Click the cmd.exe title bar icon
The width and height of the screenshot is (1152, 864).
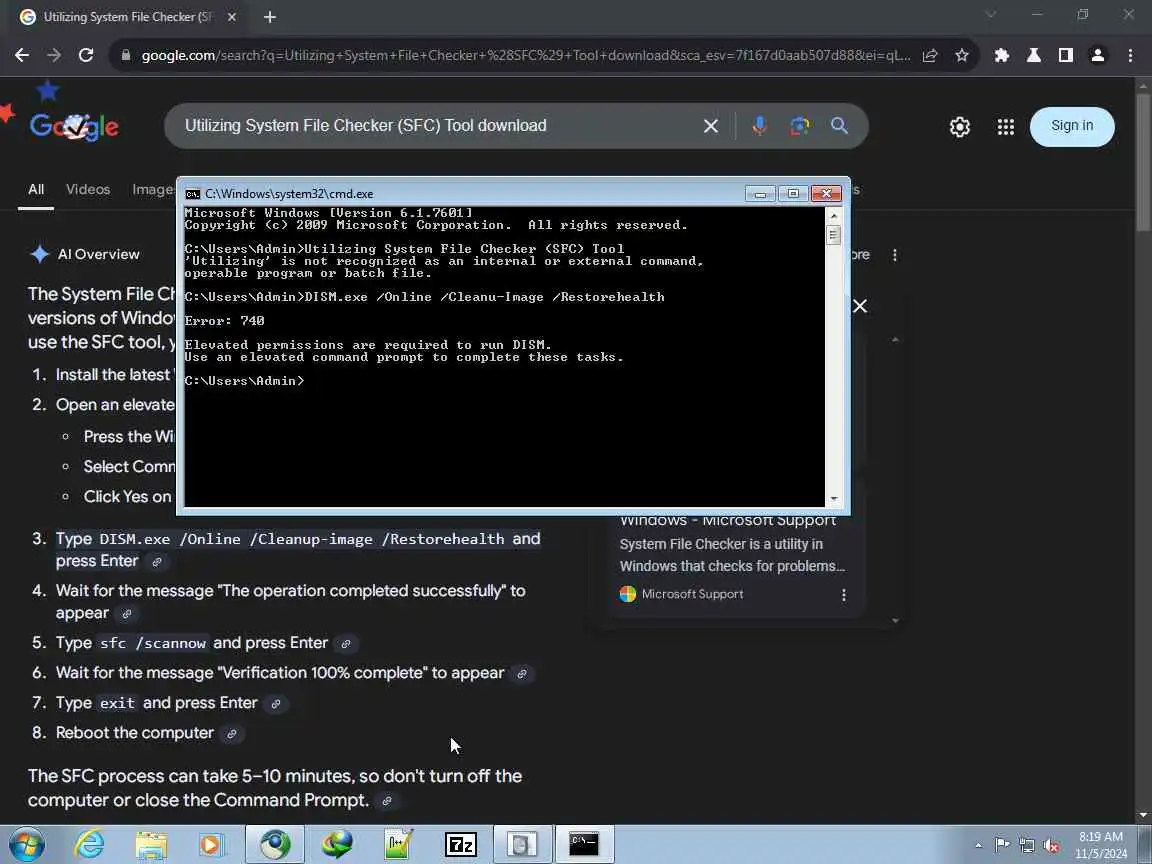point(192,194)
